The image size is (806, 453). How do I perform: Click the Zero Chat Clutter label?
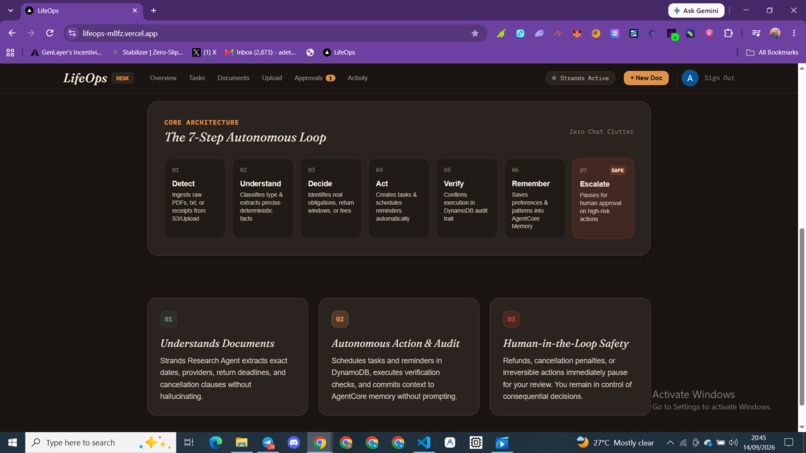601,132
